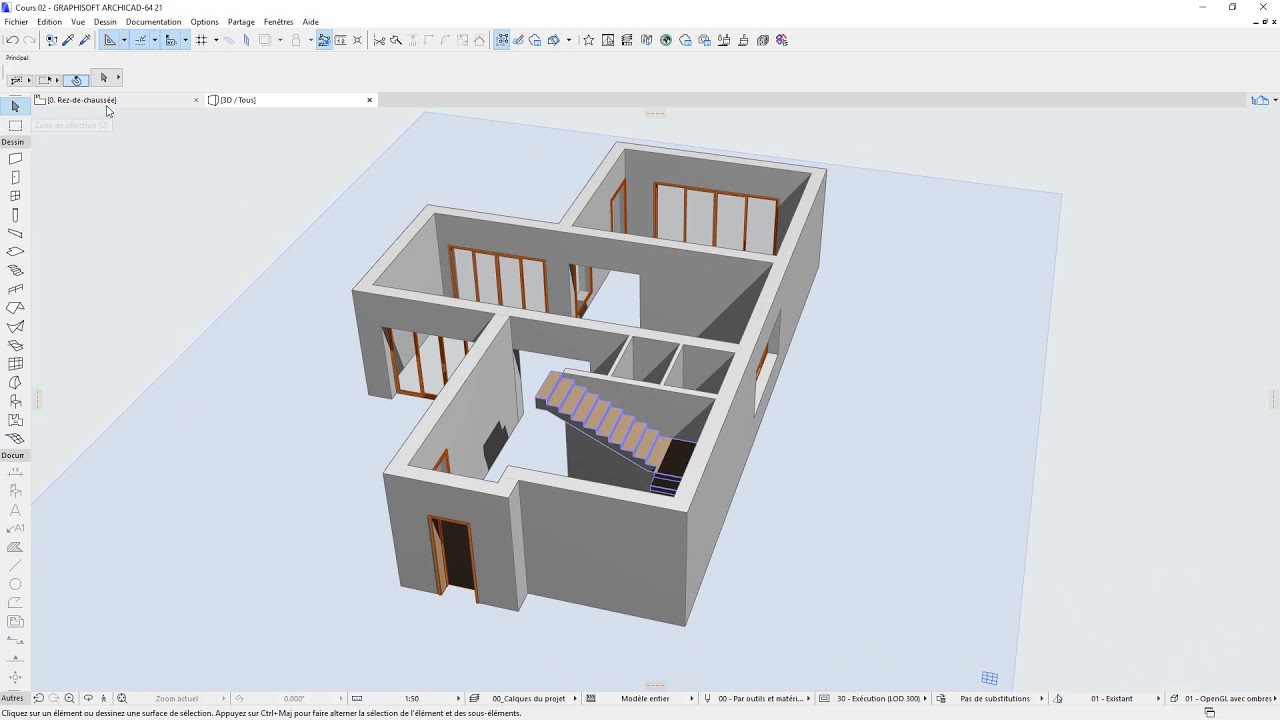The image size is (1280, 720).
Task: Open the Aide menu
Action: pos(311,22)
